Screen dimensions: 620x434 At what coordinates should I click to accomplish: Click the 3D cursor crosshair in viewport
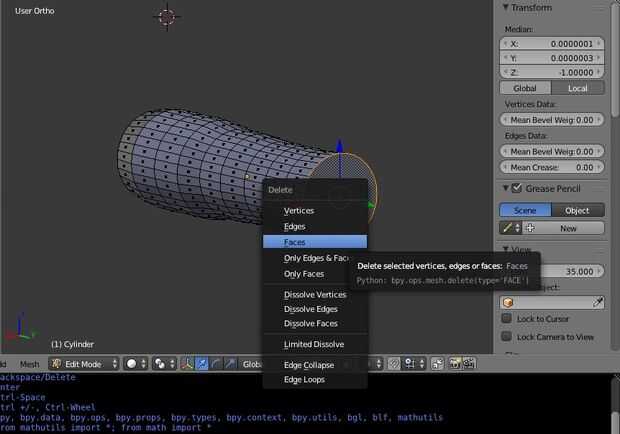coord(166,17)
